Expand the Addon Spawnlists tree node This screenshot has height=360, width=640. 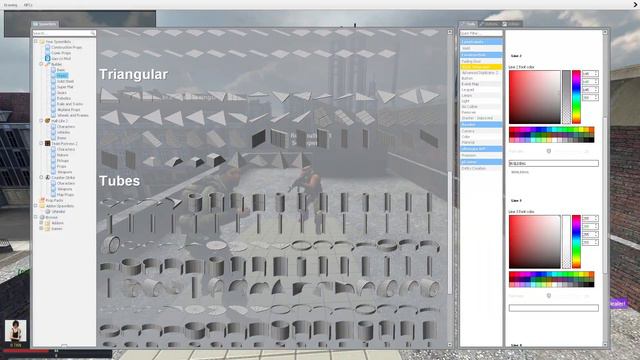[36, 206]
